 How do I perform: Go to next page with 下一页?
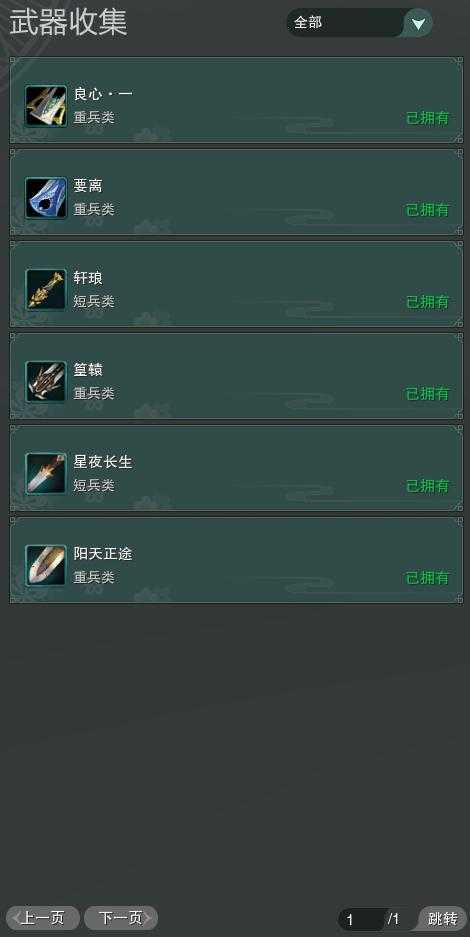coord(121,918)
